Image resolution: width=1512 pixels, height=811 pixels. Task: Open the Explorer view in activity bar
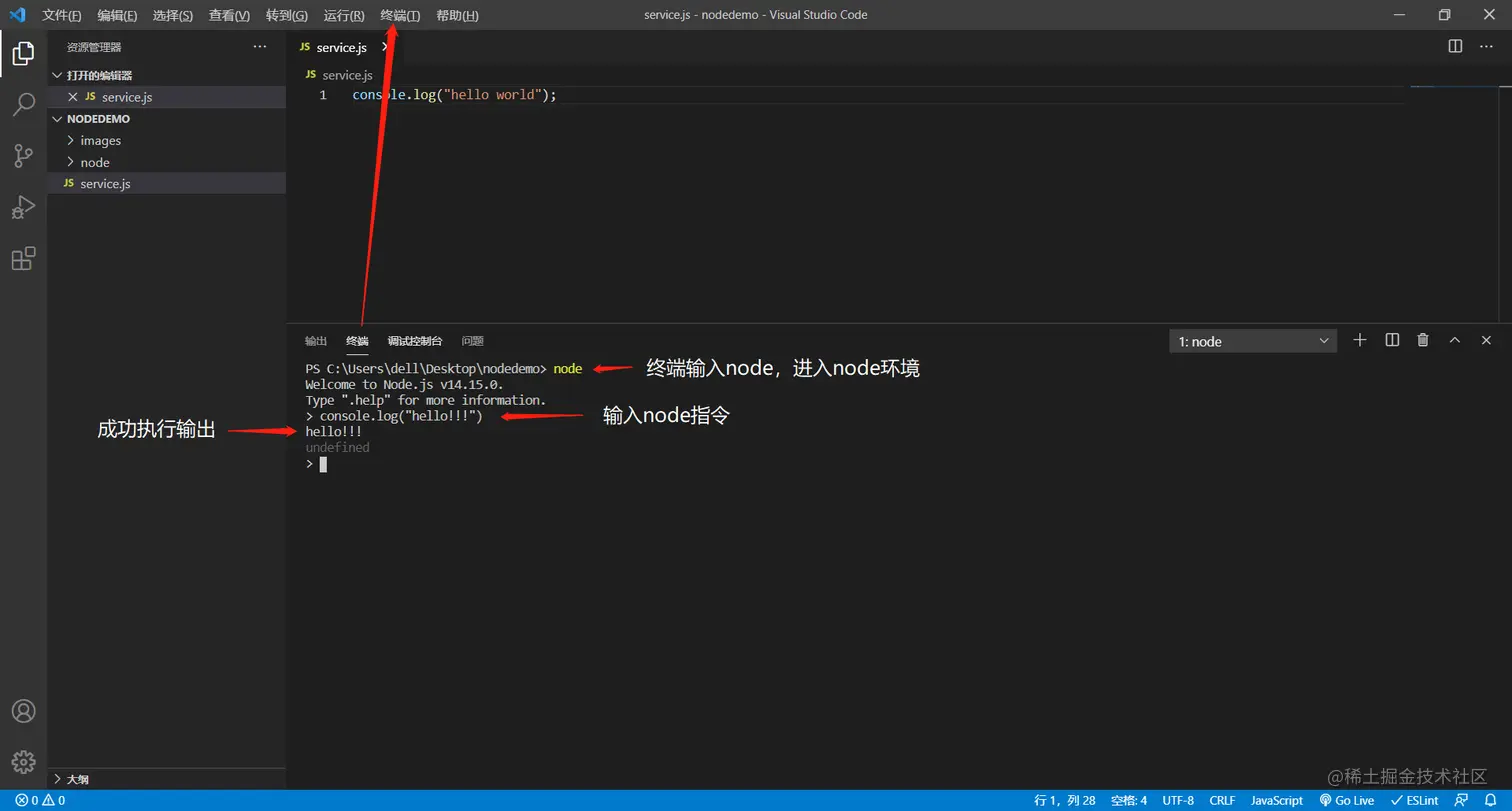click(23, 53)
